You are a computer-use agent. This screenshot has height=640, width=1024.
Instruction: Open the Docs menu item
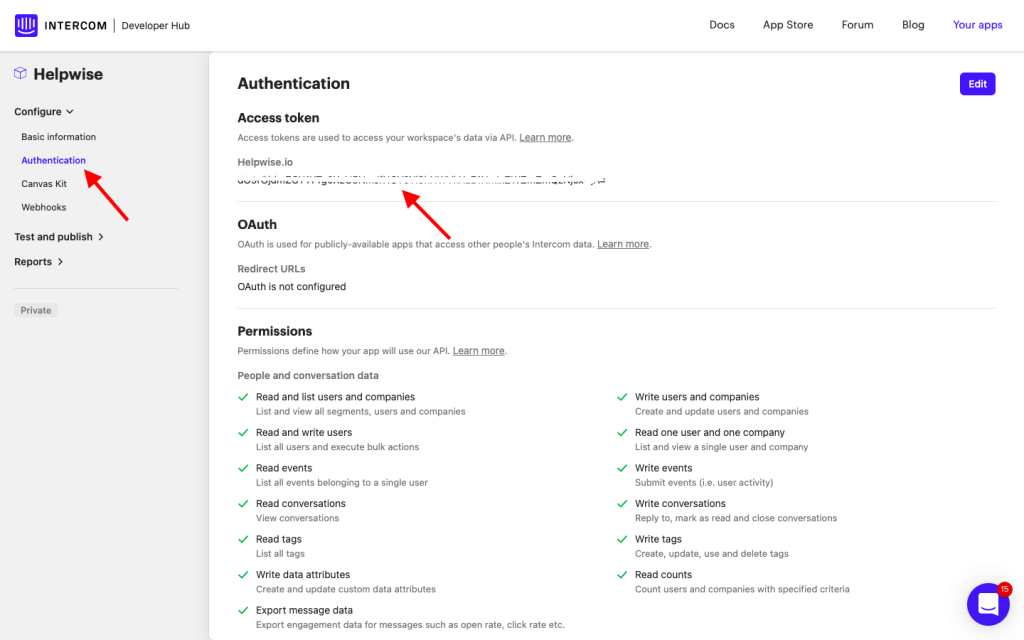click(x=722, y=25)
